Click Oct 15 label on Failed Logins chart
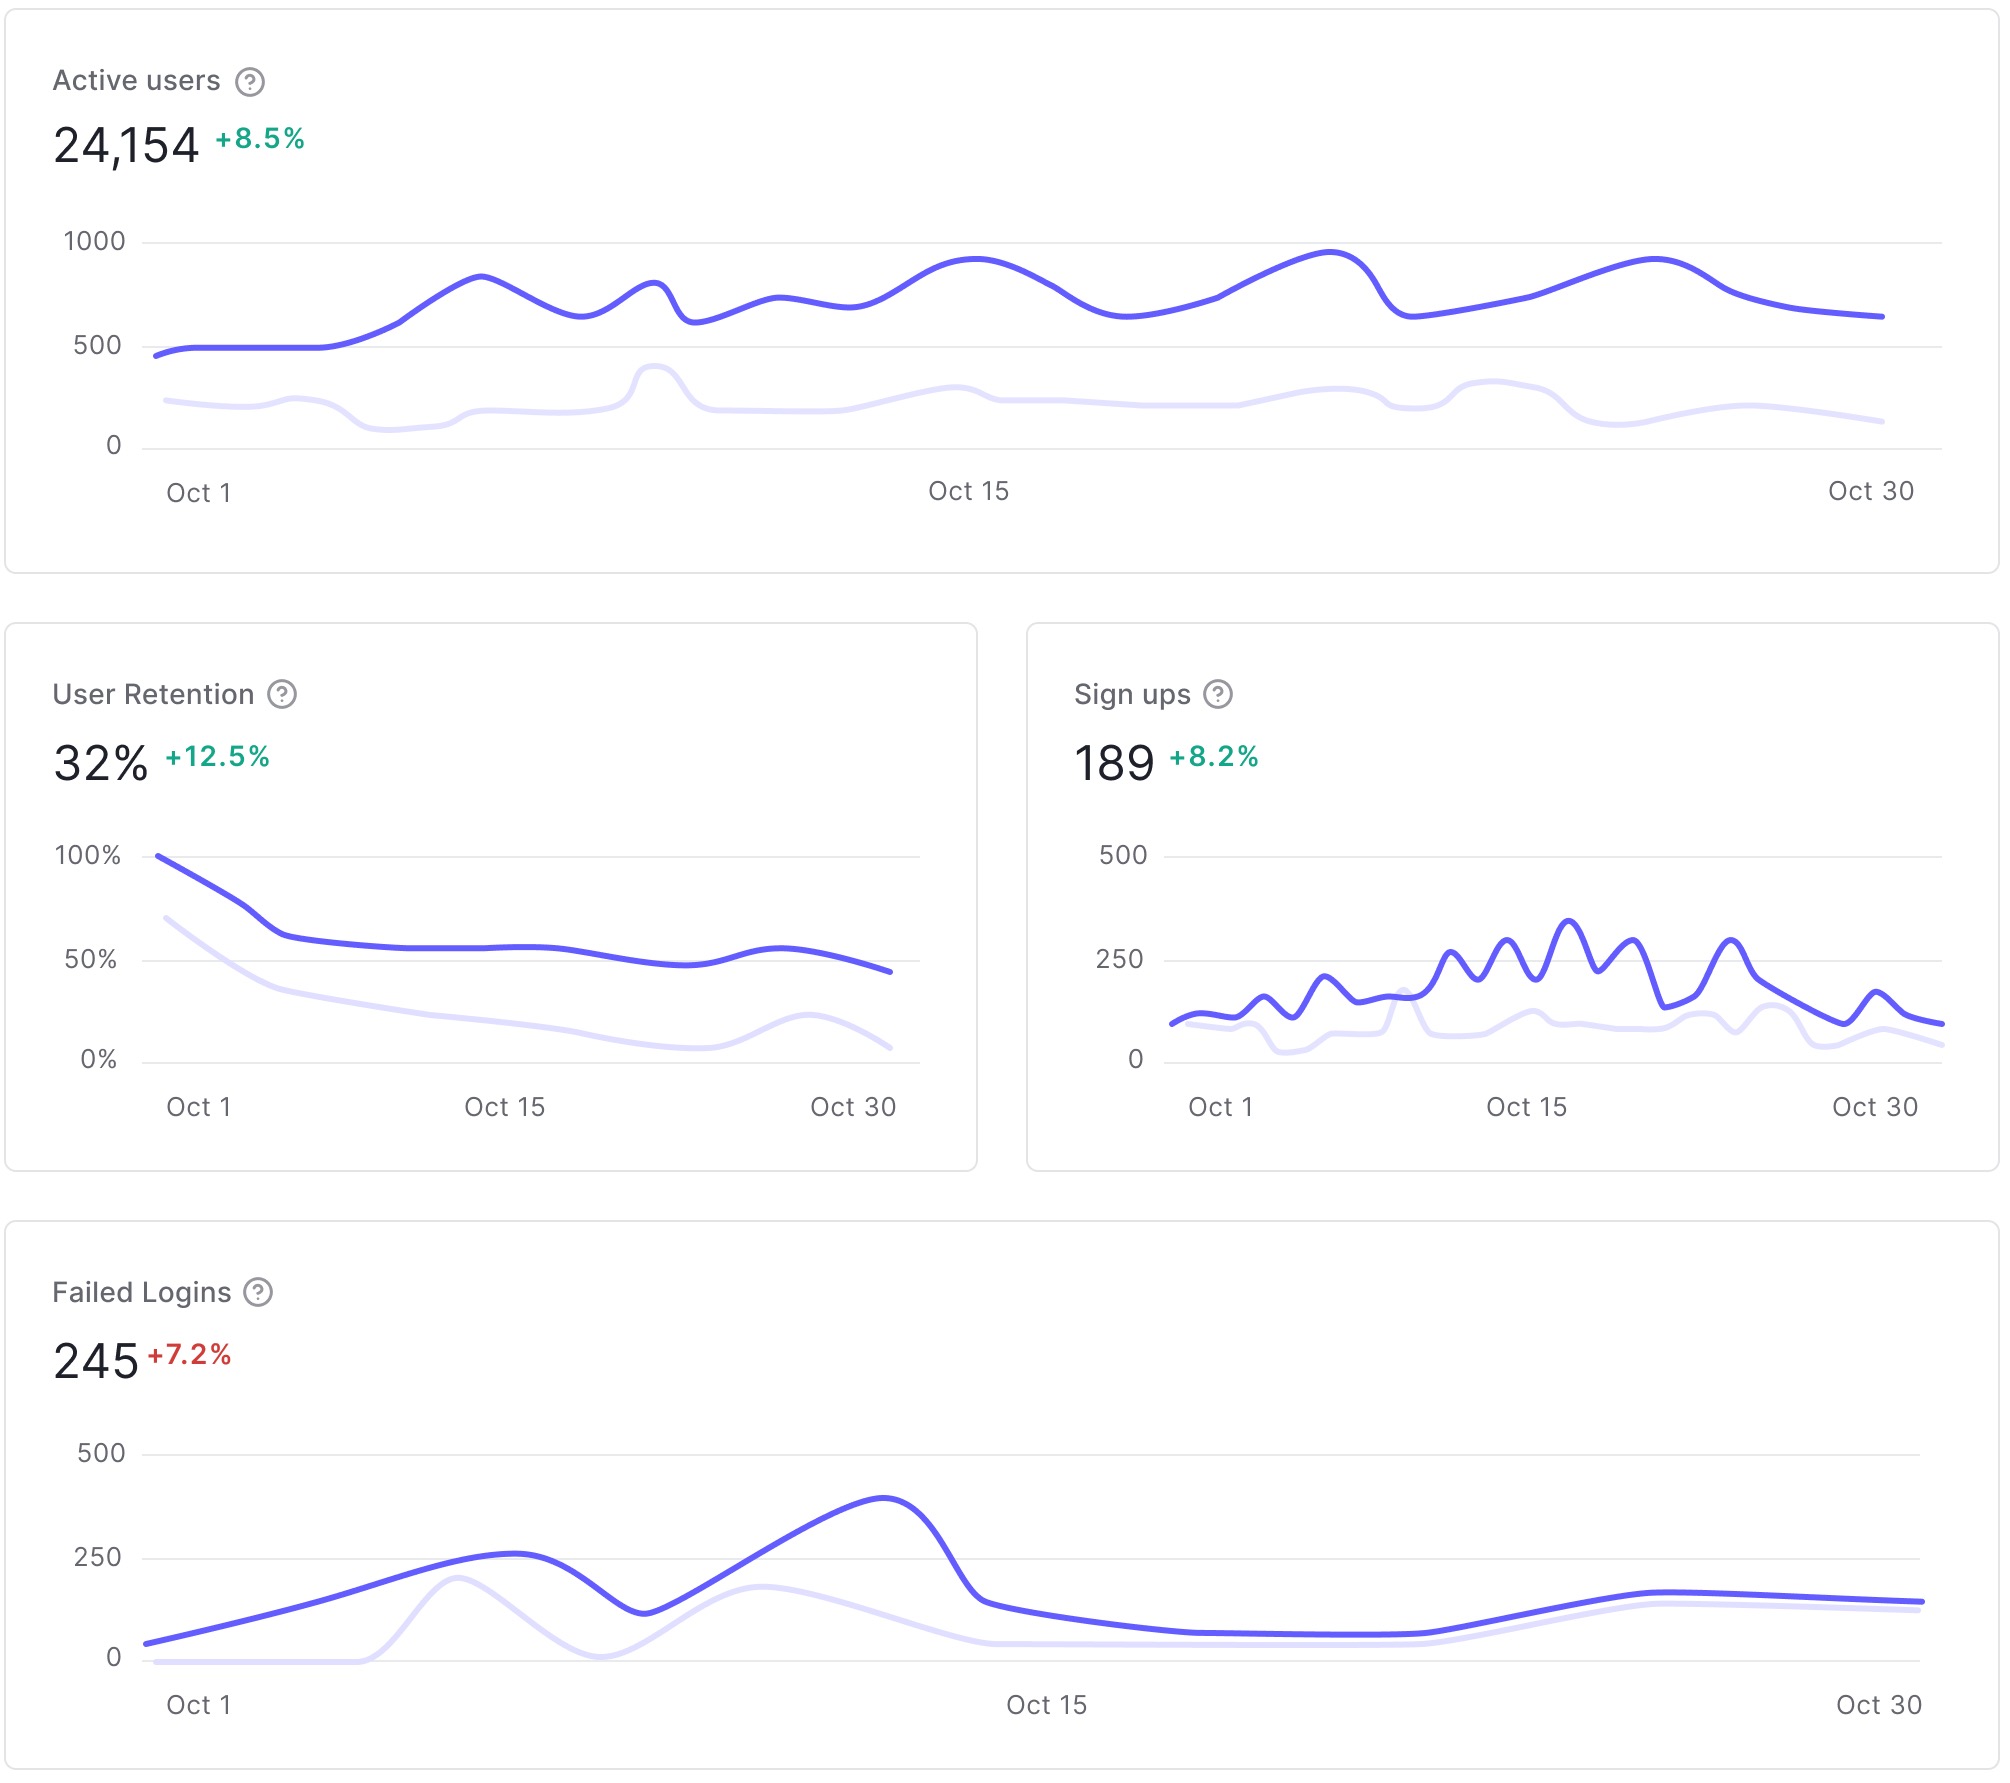Viewport: 2010px width, 1783px height. coord(1046,1705)
